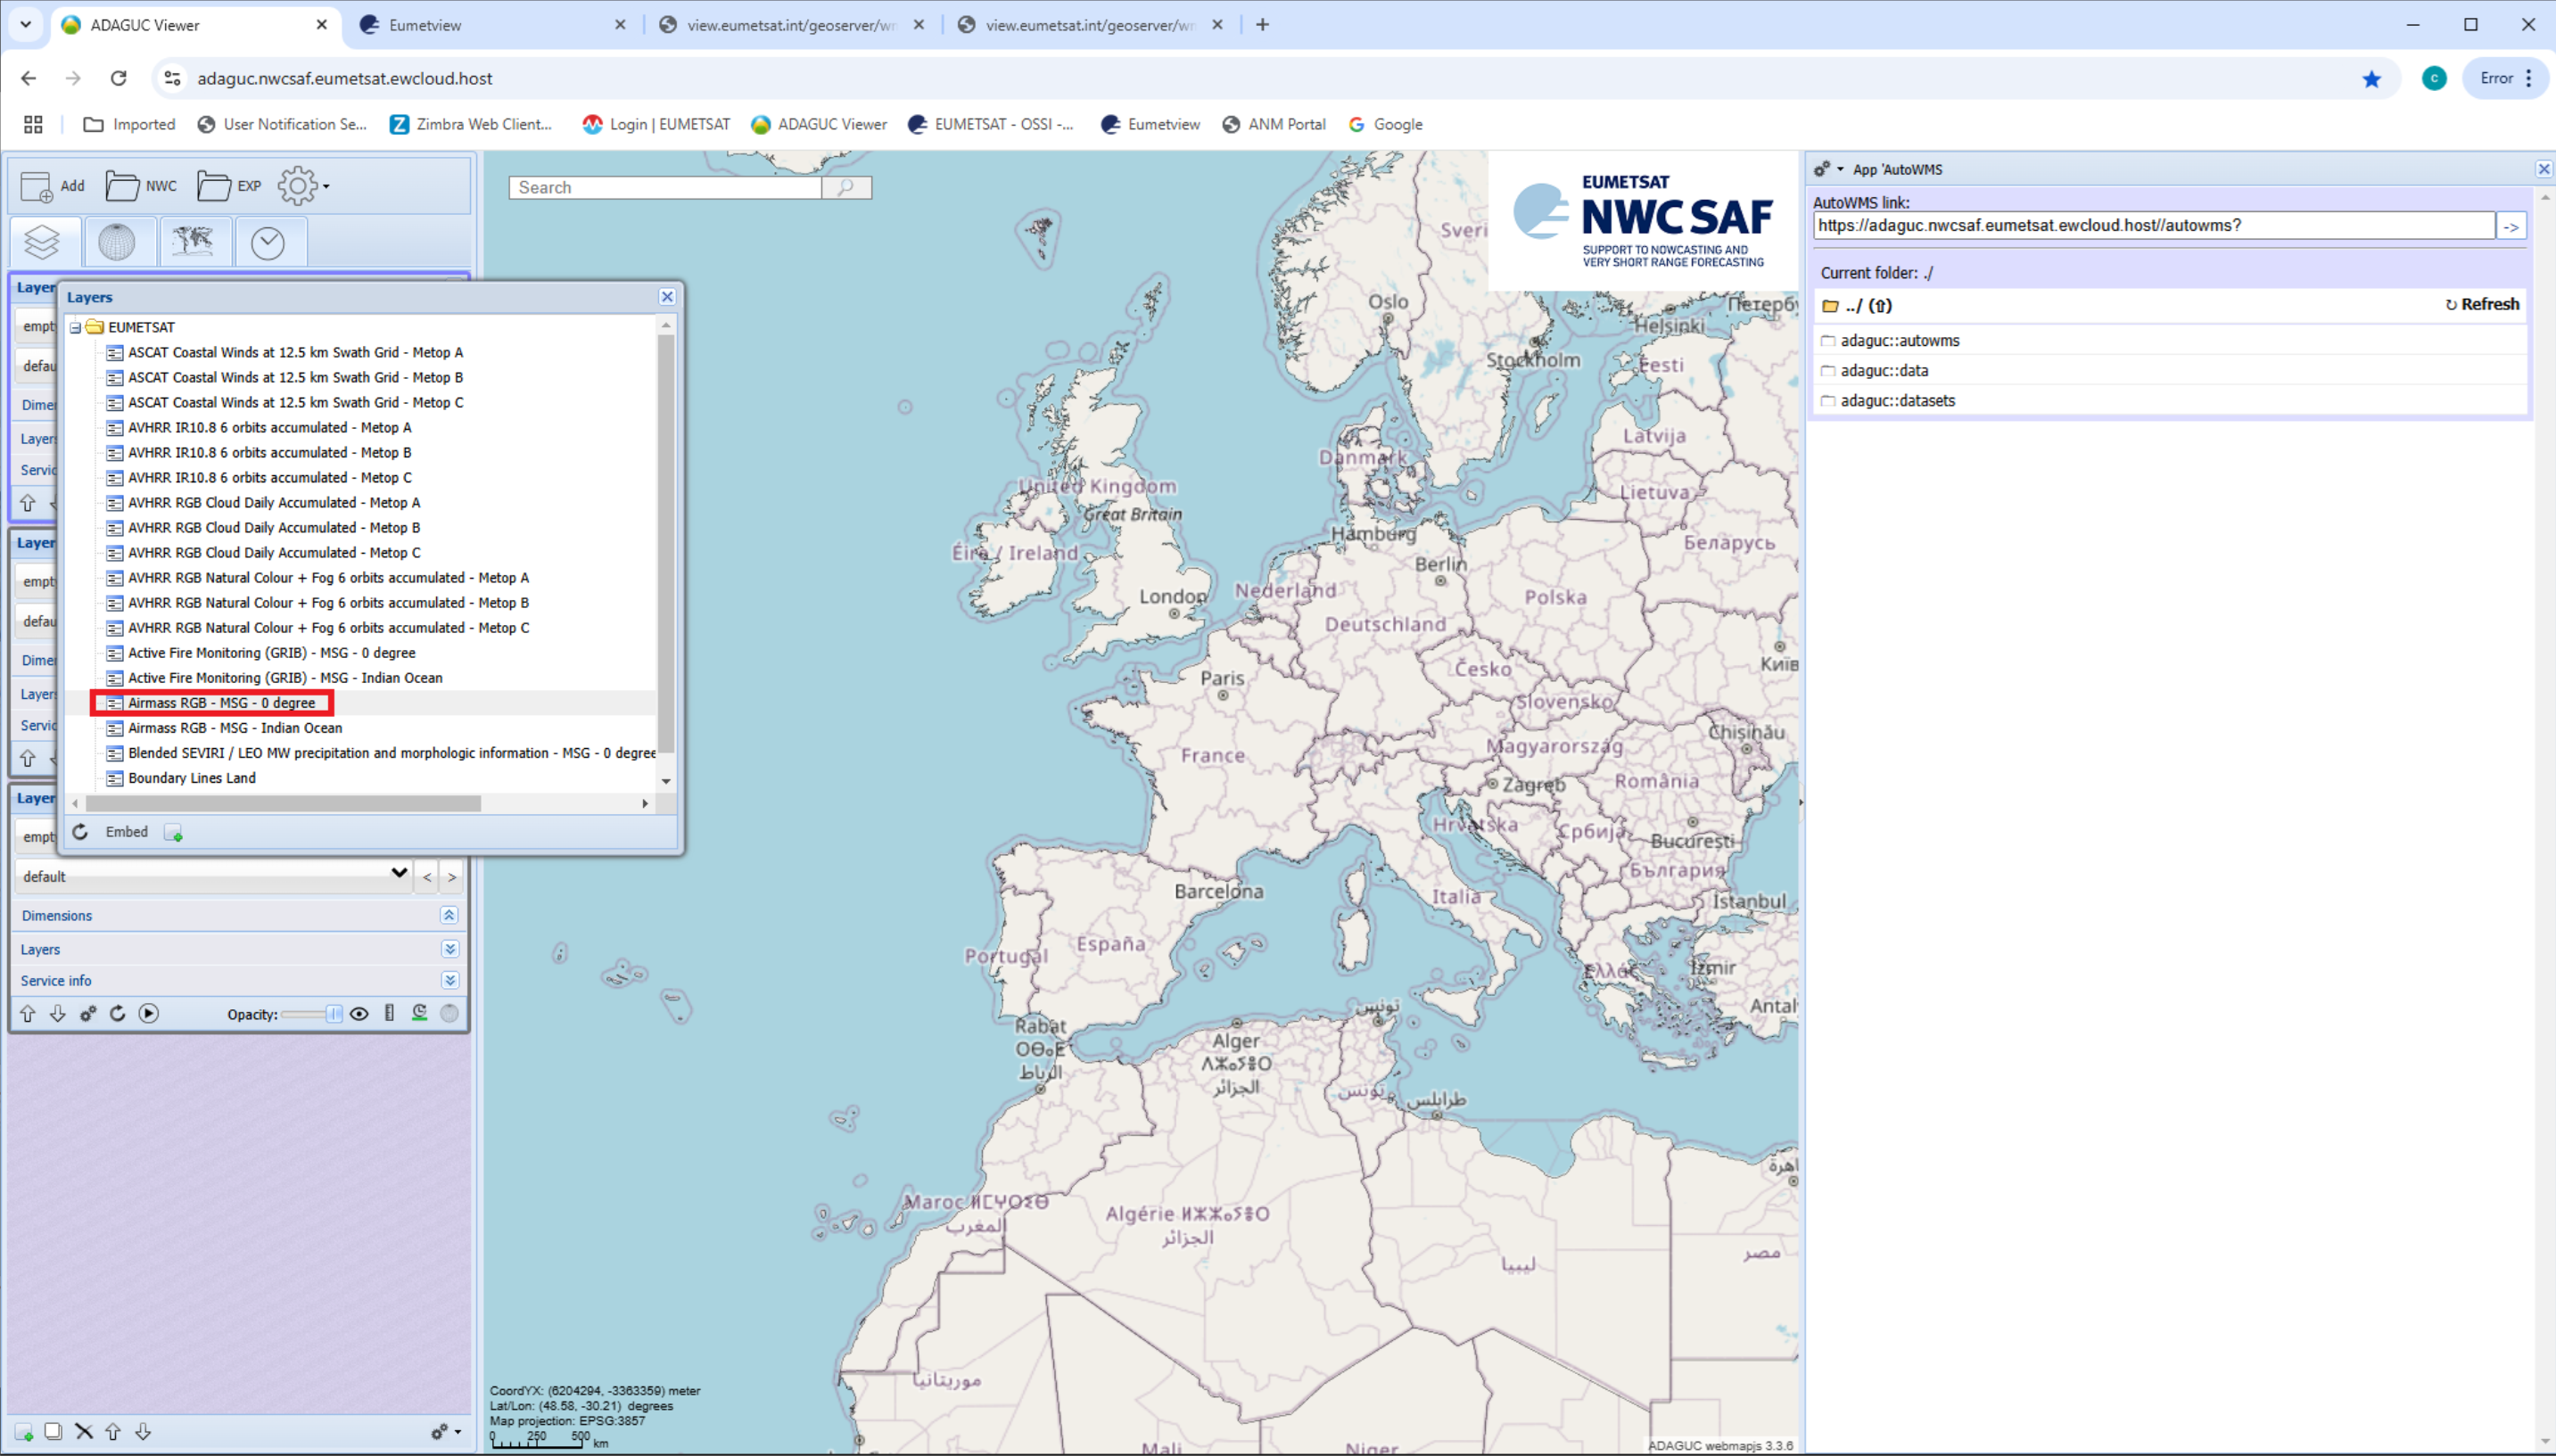
Task: Open the AutoWMS app gear menu
Action: click(1828, 169)
